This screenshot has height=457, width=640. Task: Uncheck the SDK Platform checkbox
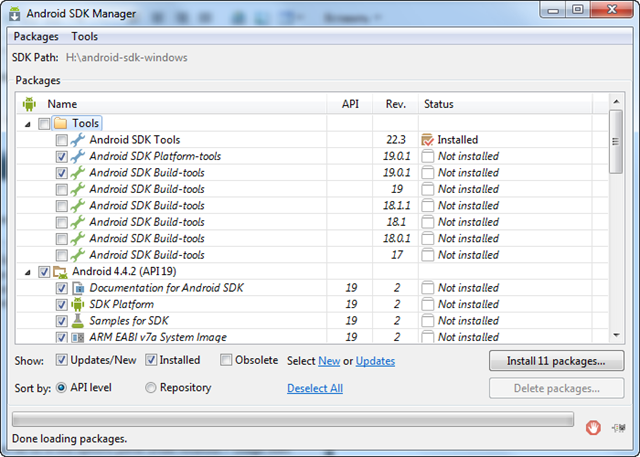tap(61, 304)
